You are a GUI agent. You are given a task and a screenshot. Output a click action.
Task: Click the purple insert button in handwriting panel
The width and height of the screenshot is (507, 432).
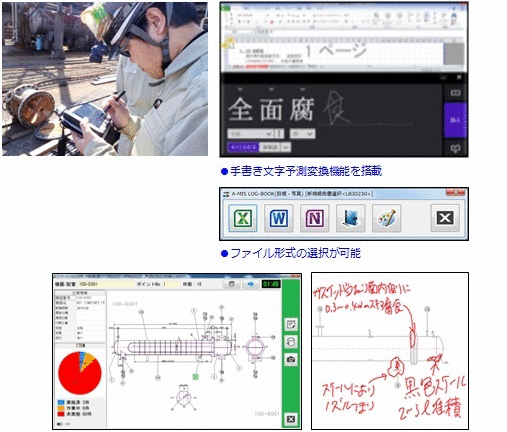coord(455,120)
